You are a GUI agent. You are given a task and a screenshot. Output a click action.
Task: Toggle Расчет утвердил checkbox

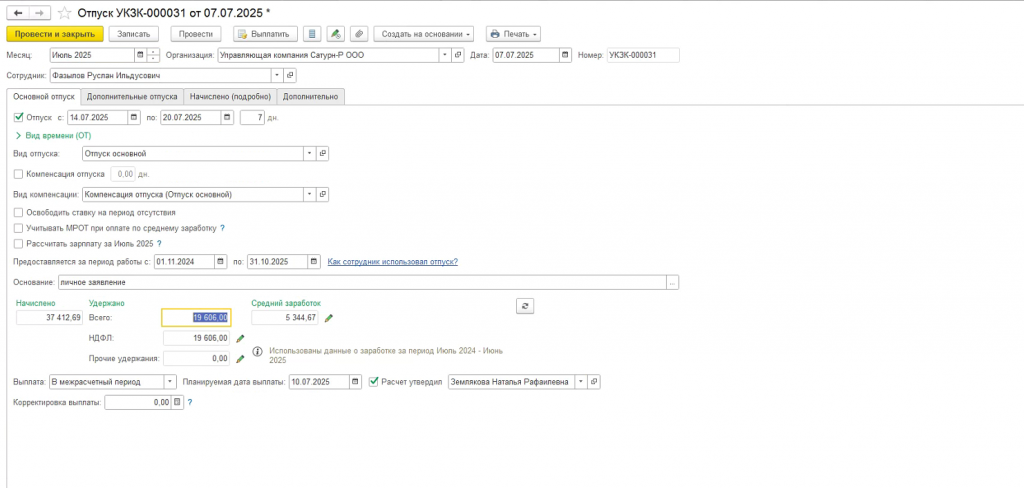374,382
